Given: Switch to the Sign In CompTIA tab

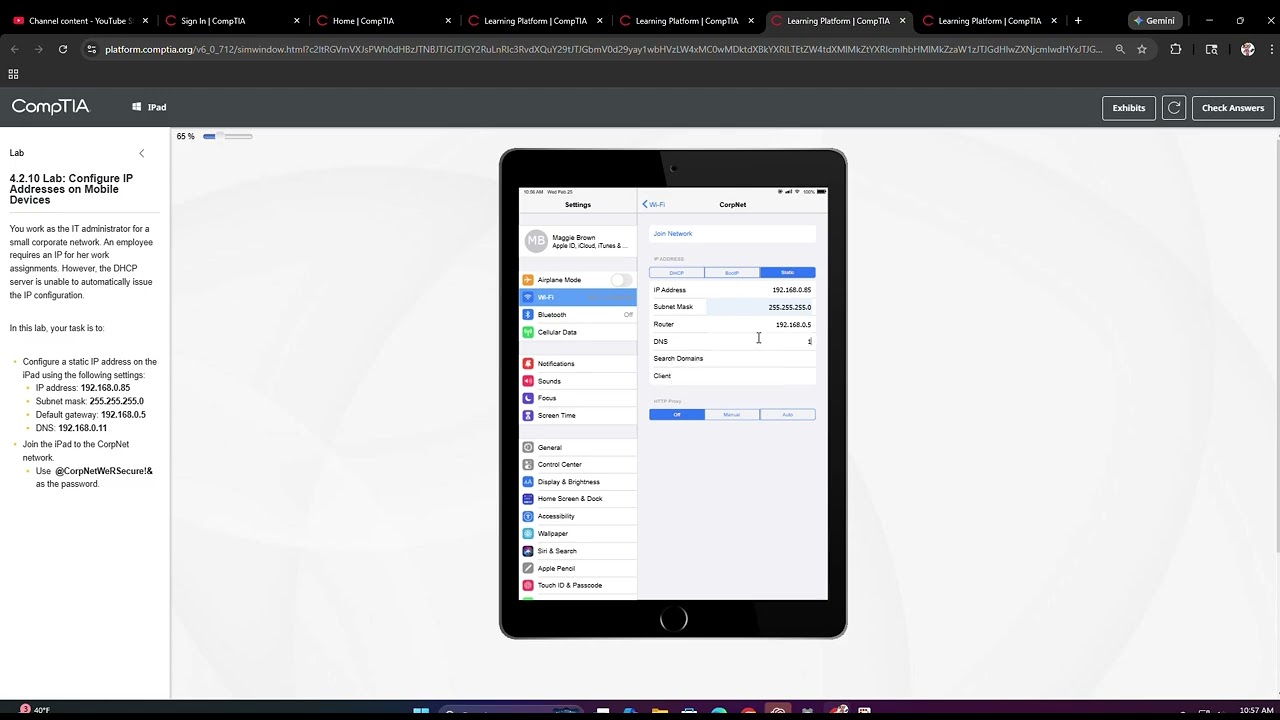Looking at the screenshot, I should click(x=232, y=20).
